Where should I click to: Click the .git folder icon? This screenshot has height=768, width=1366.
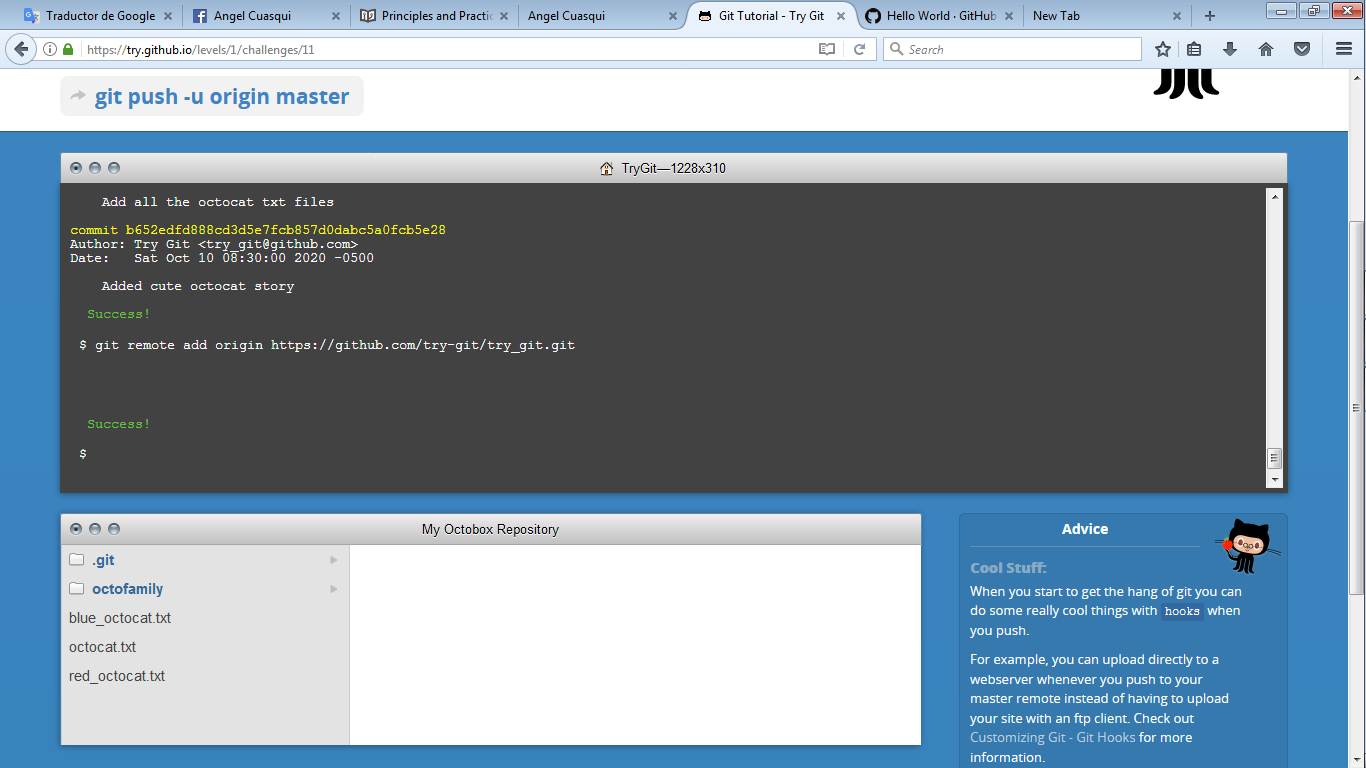[76, 560]
